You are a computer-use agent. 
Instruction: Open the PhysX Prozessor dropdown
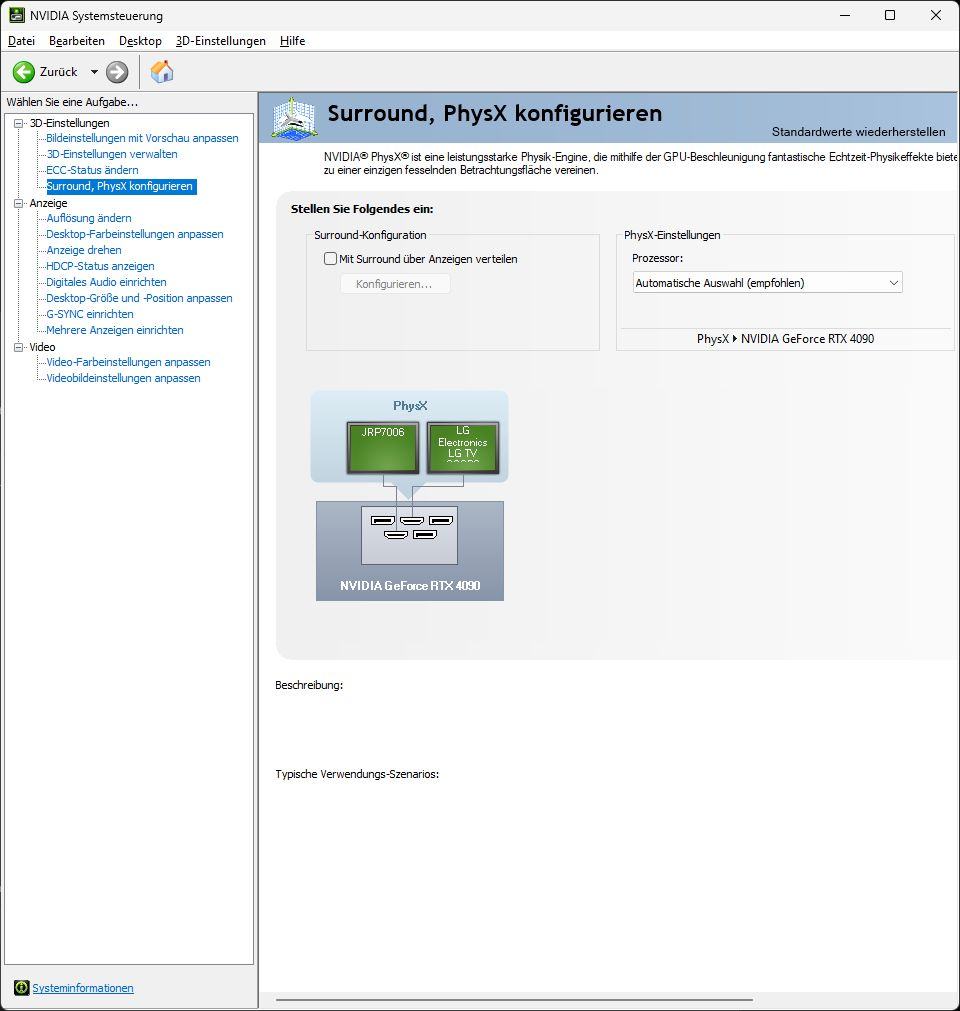pyautogui.click(x=767, y=282)
